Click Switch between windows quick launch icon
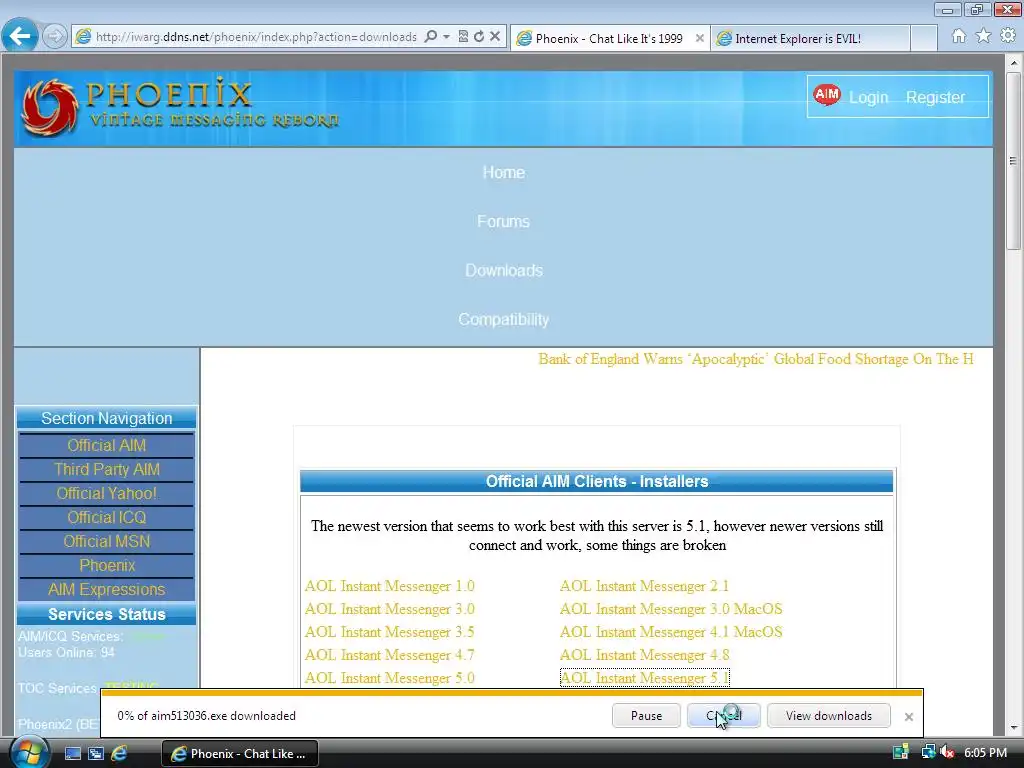Screen dimensions: 1024x768 [x=96, y=754]
